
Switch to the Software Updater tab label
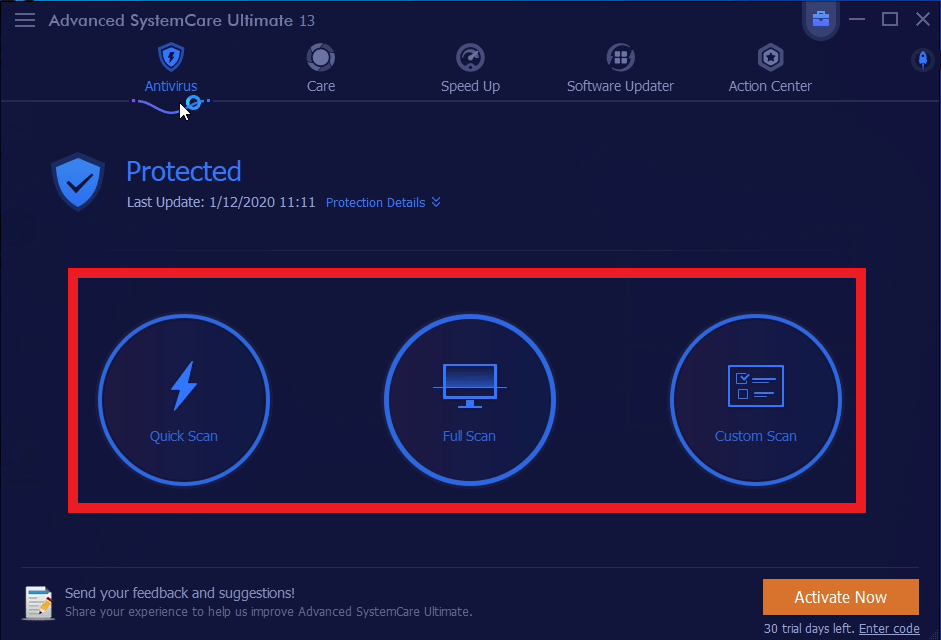[621, 86]
